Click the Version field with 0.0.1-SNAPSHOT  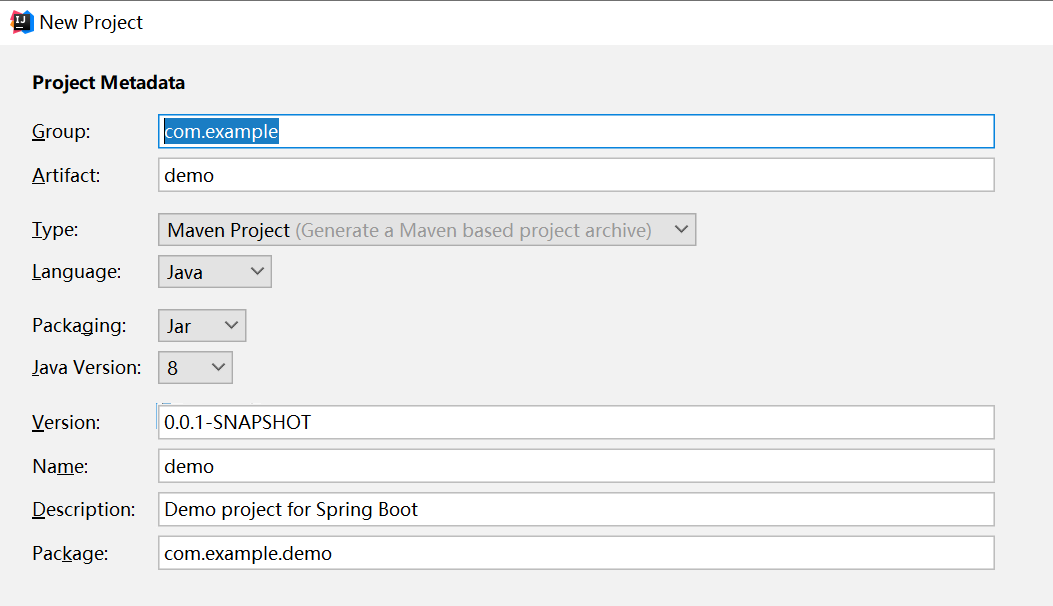coord(576,422)
